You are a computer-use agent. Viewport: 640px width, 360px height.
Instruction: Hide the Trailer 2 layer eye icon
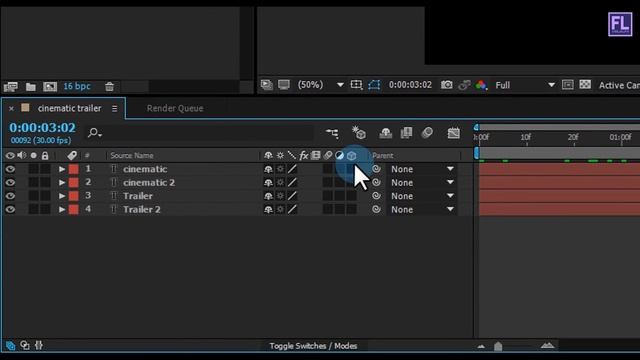click(10, 209)
